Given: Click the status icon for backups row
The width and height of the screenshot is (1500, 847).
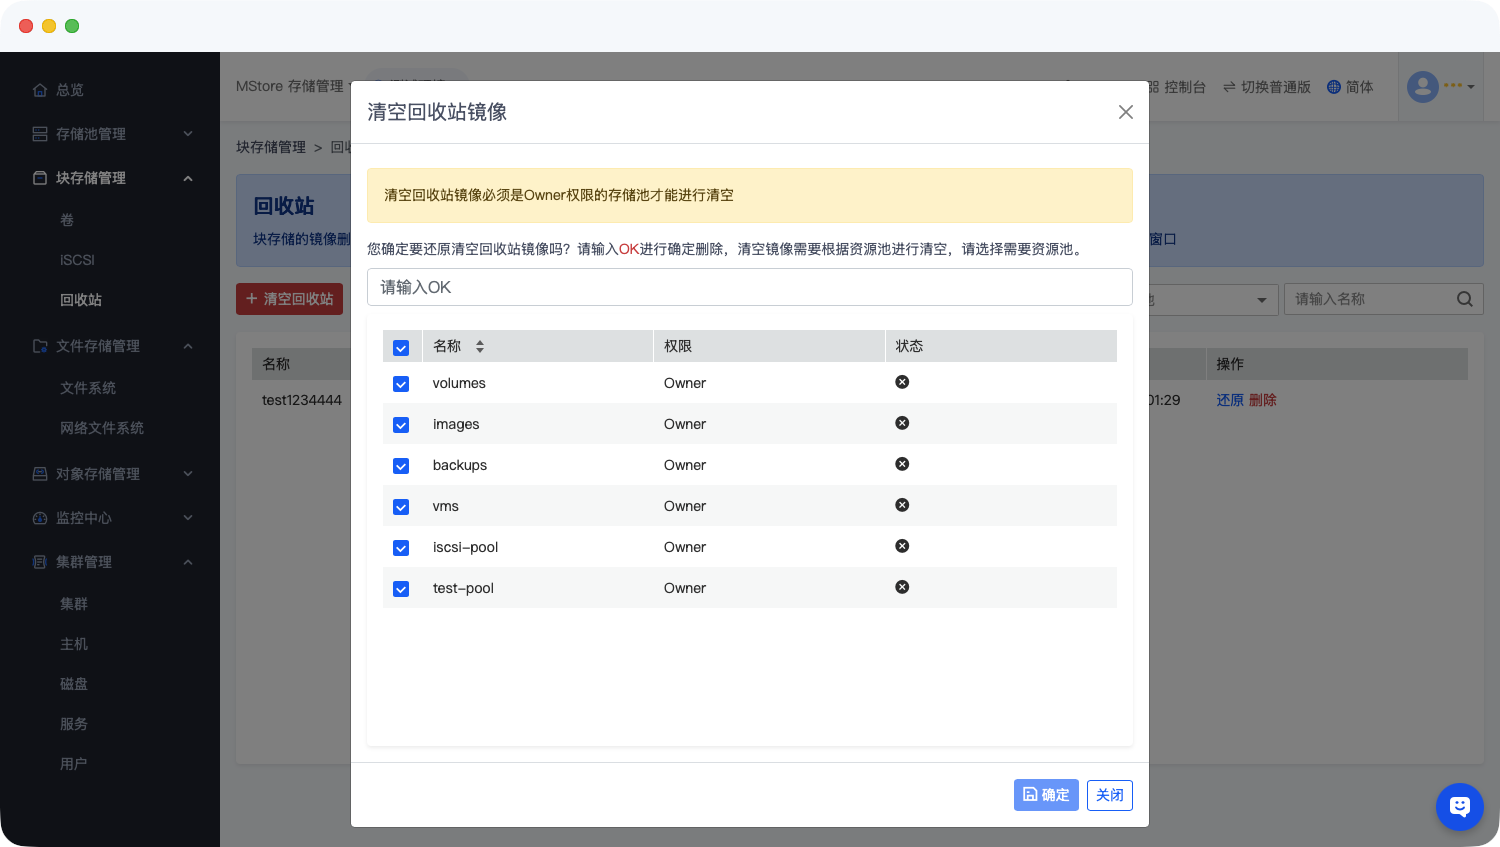Looking at the screenshot, I should (x=902, y=464).
